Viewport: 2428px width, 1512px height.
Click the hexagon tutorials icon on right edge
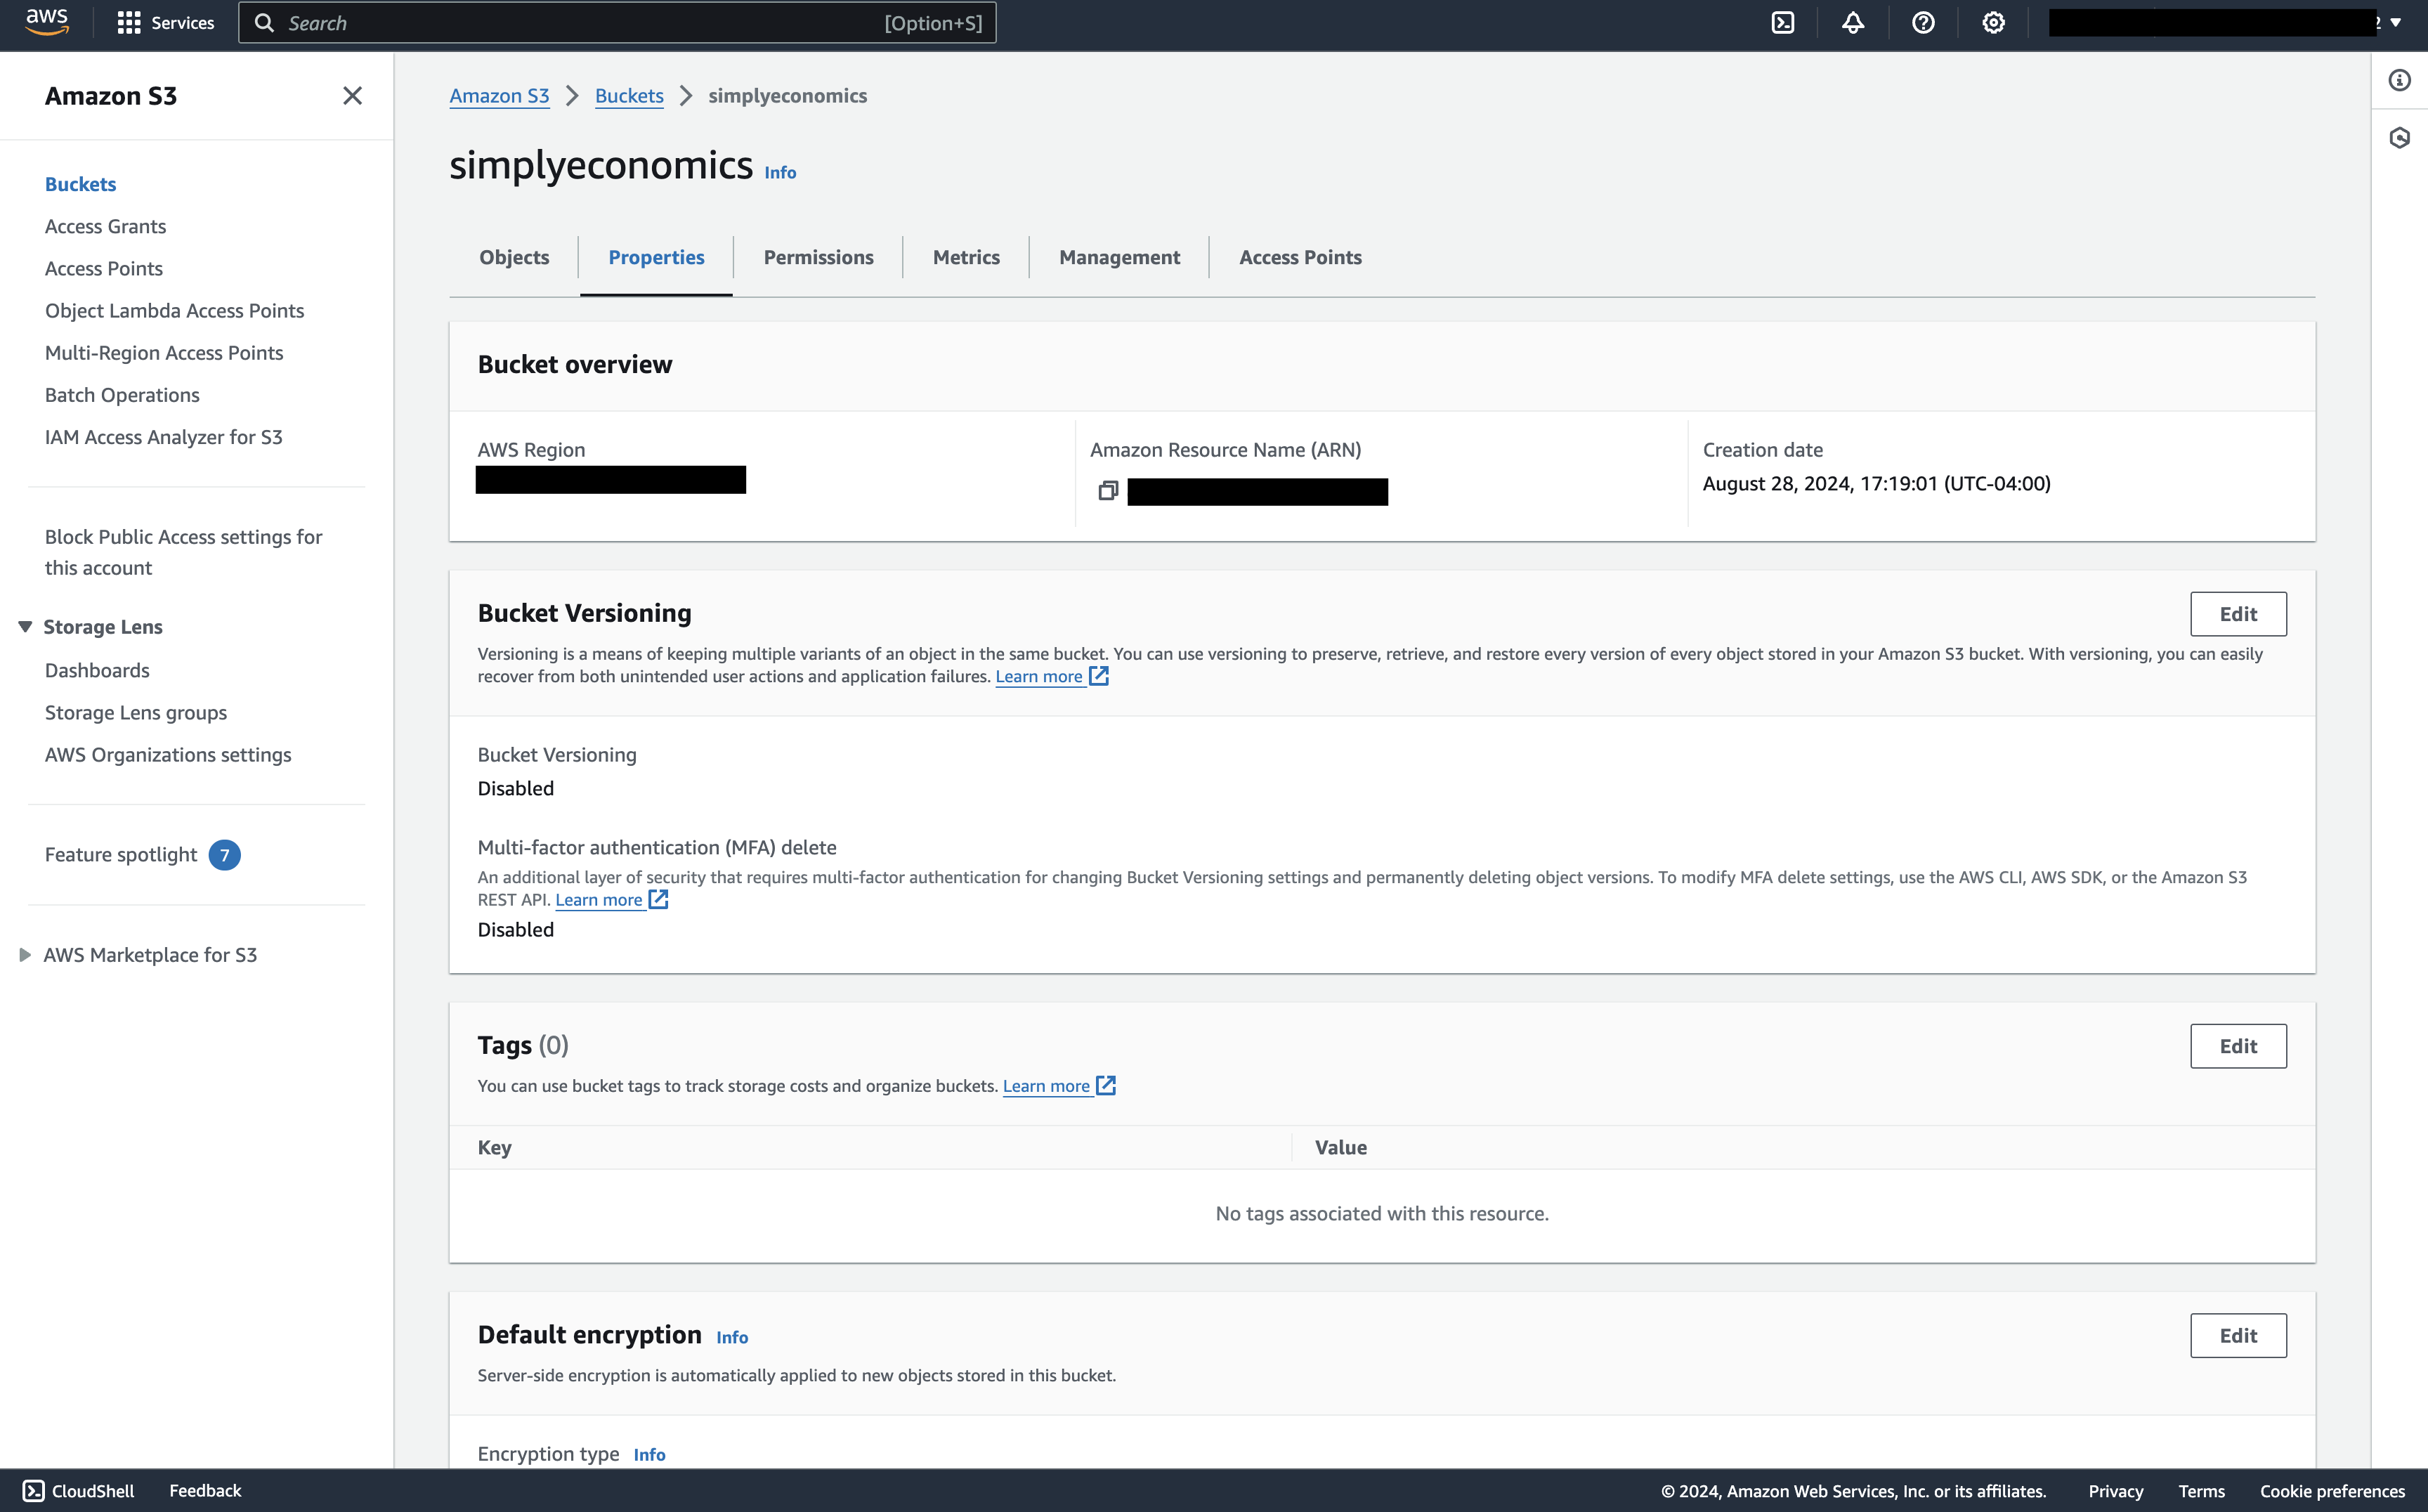point(2399,138)
